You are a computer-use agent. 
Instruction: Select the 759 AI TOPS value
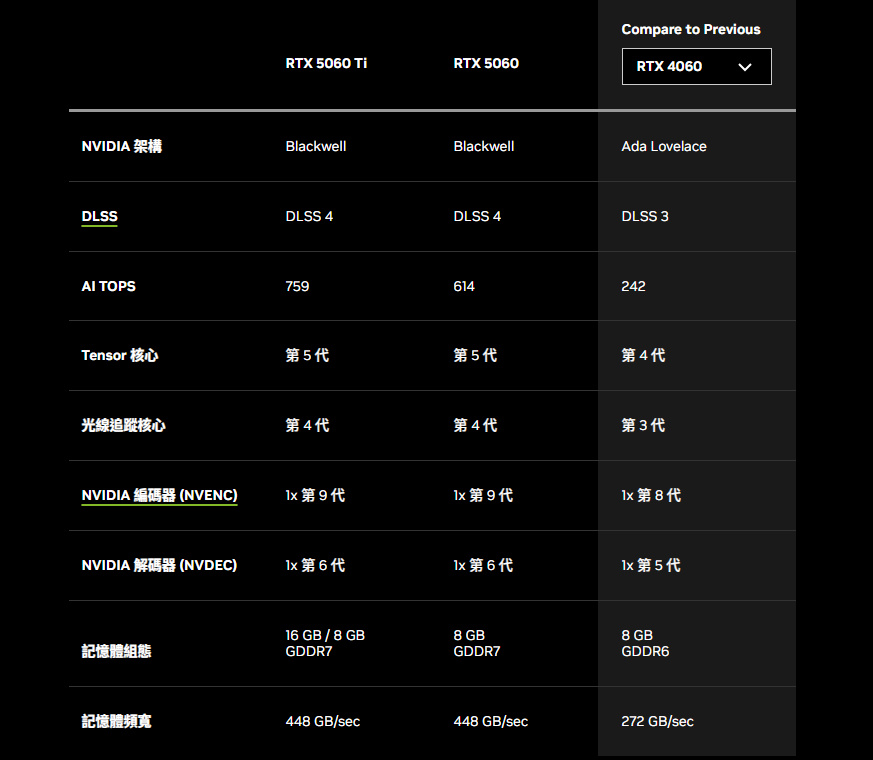[x=297, y=286]
